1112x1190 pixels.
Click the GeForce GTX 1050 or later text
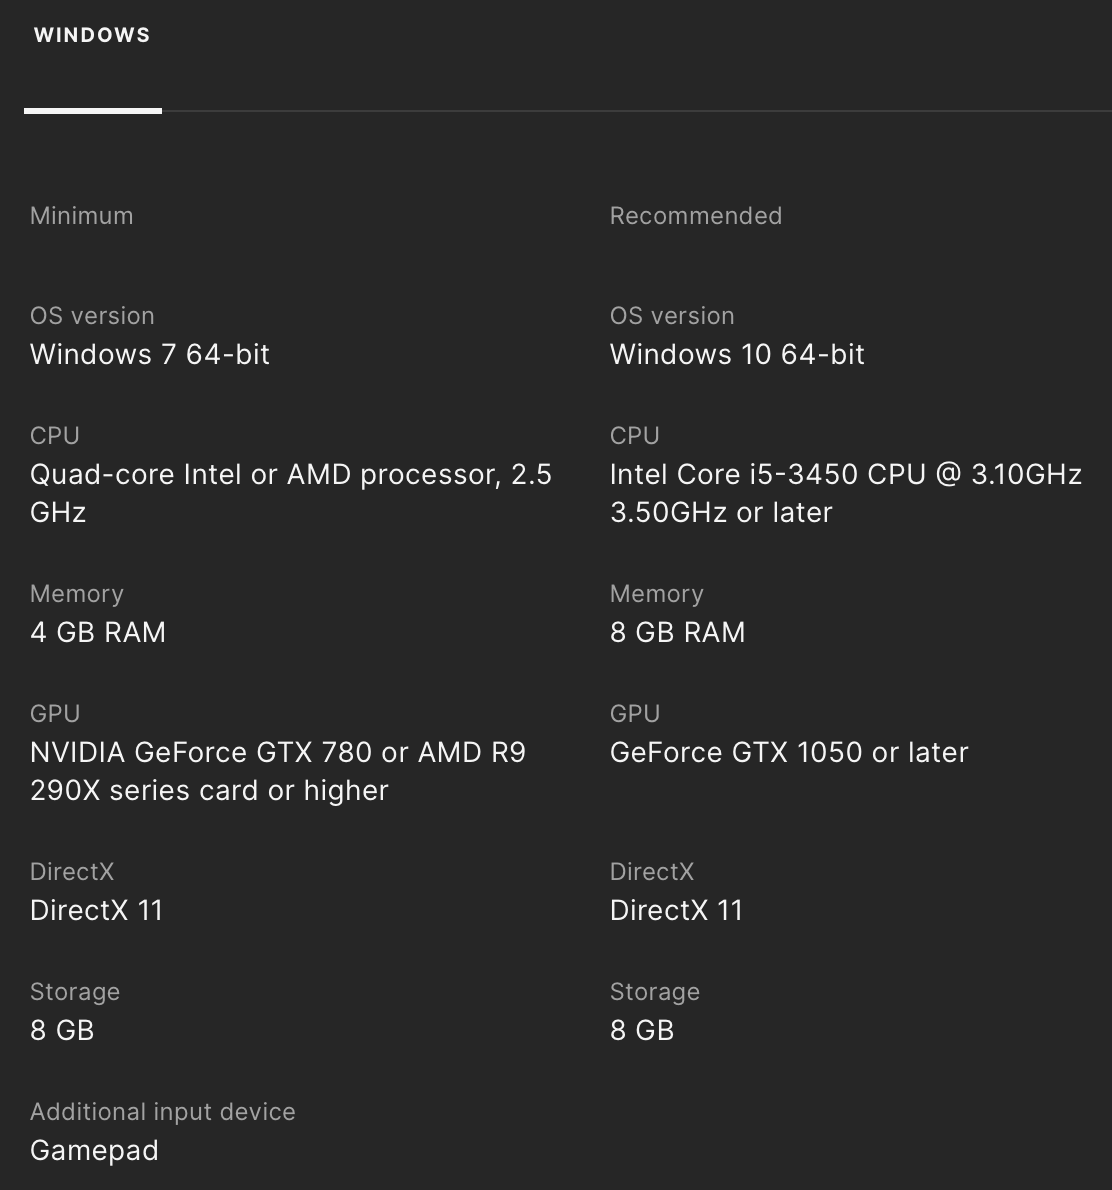point(789,752)
